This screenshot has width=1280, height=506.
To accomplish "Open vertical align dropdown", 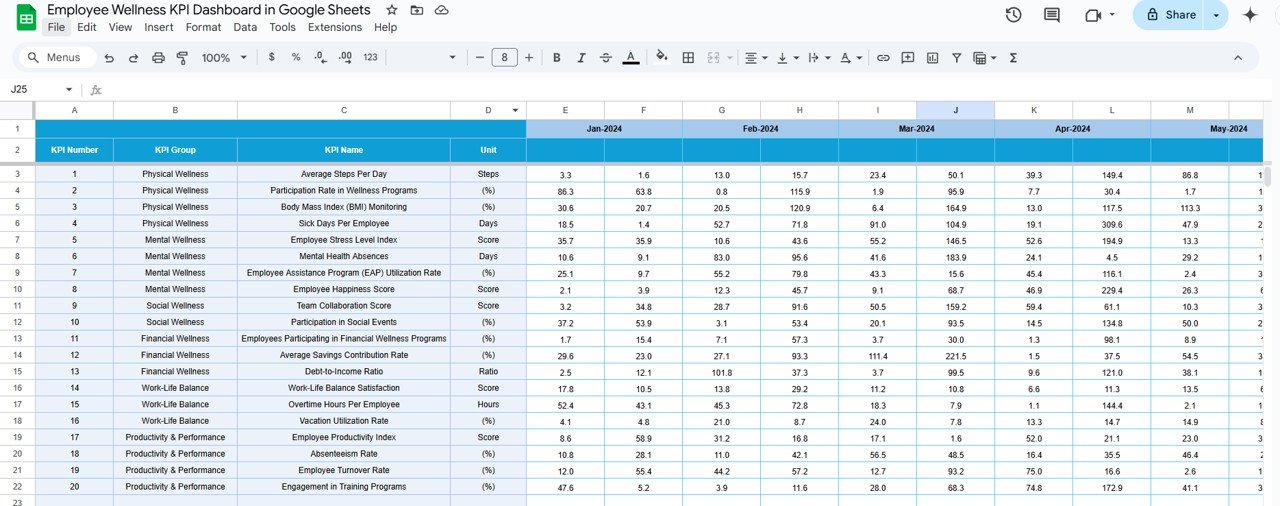I will pyautogui.click(x=787, y=58).
